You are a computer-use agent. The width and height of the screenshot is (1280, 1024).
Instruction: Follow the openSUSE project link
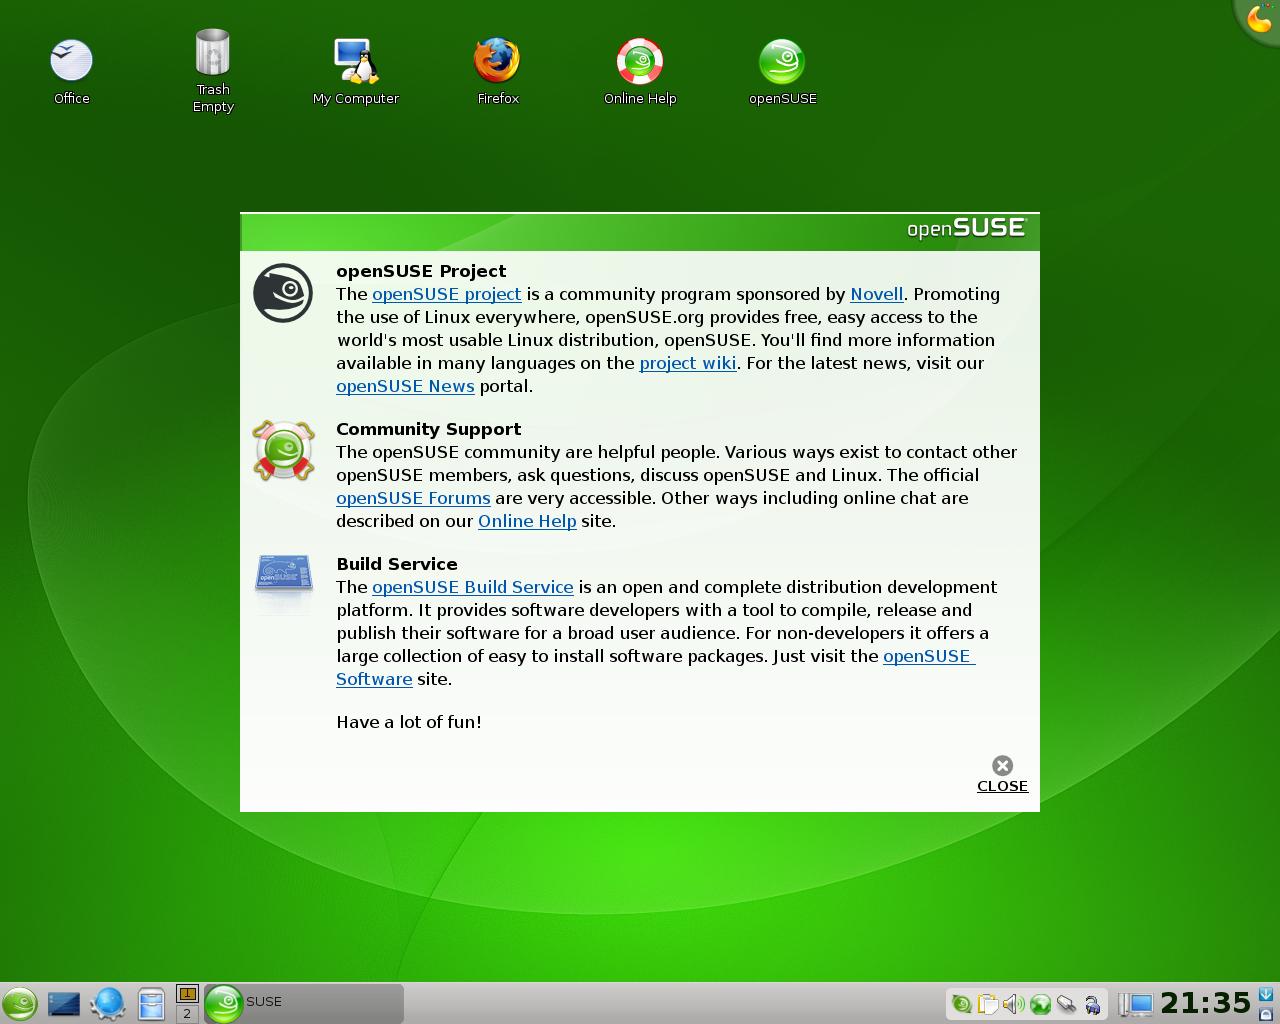446,294
